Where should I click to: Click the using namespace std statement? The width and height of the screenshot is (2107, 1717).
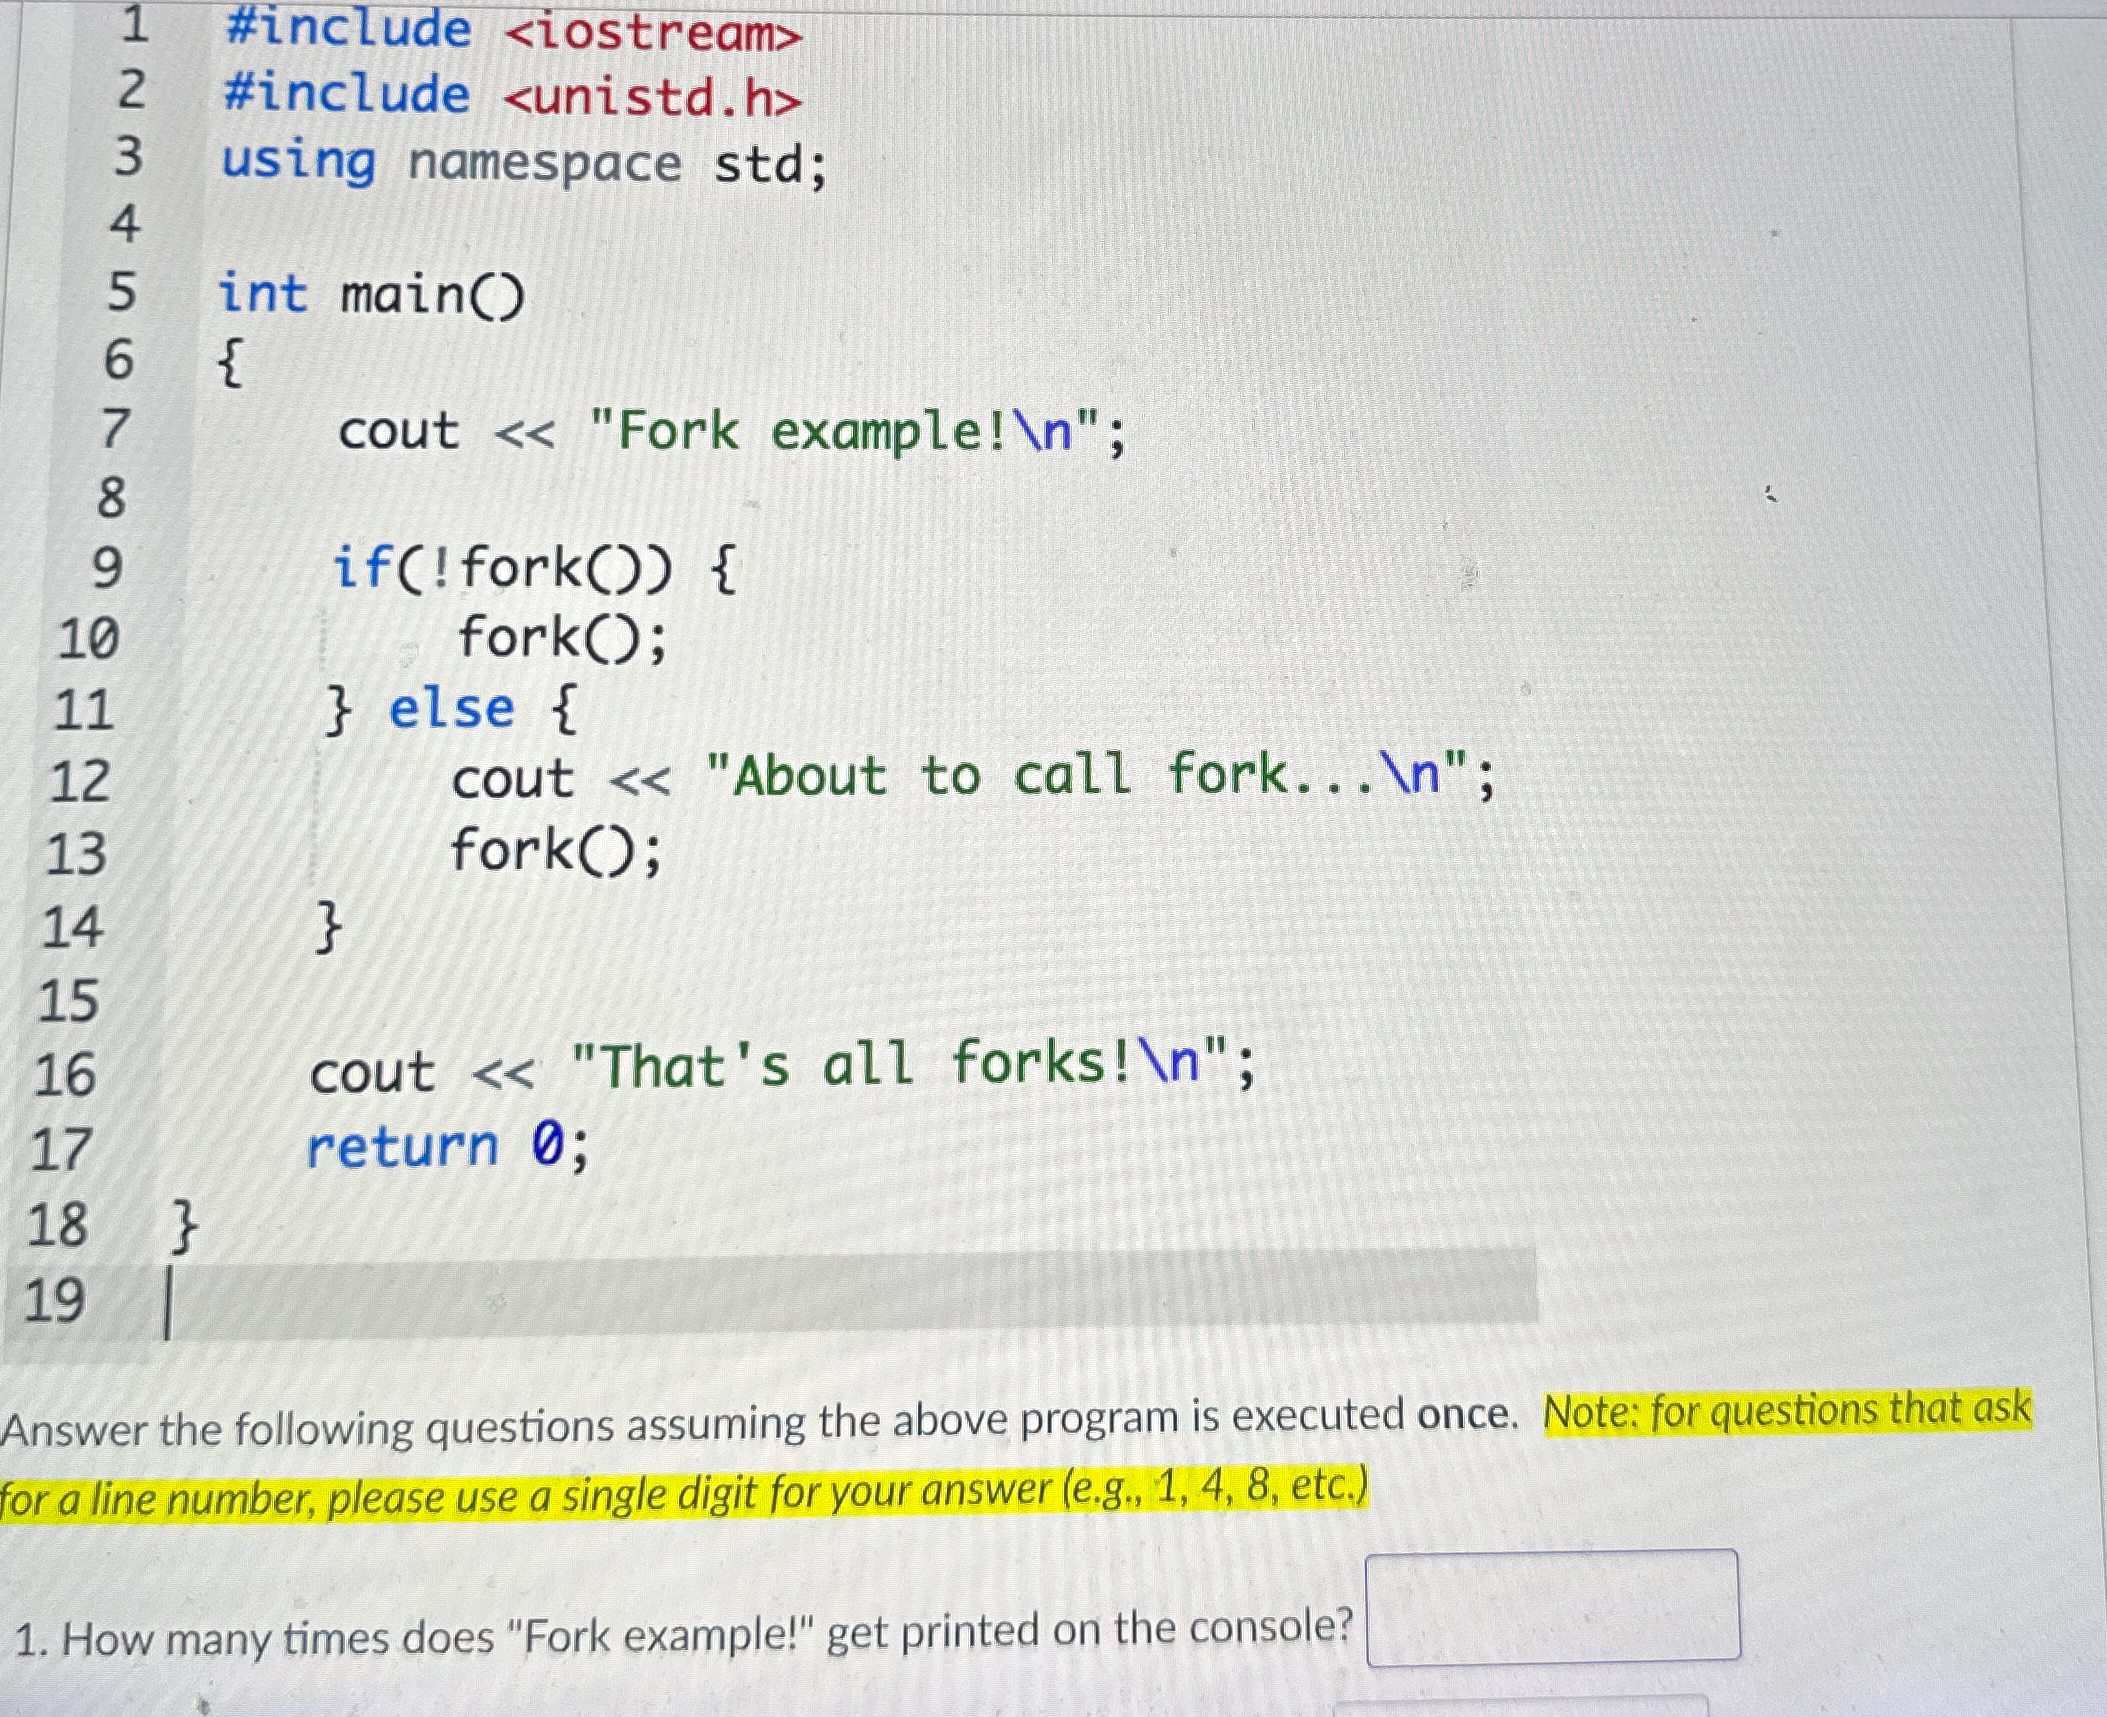pyautogui.click(x=520, y=163)
